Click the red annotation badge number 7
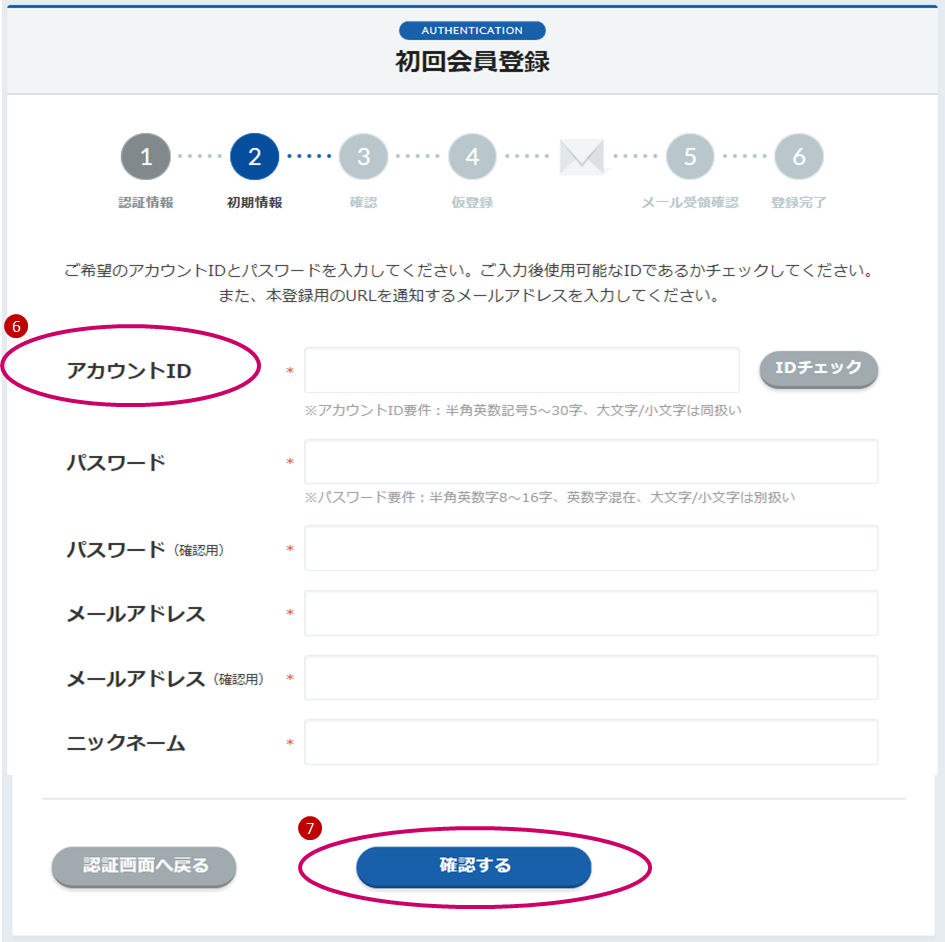 [x=310, y=828]
